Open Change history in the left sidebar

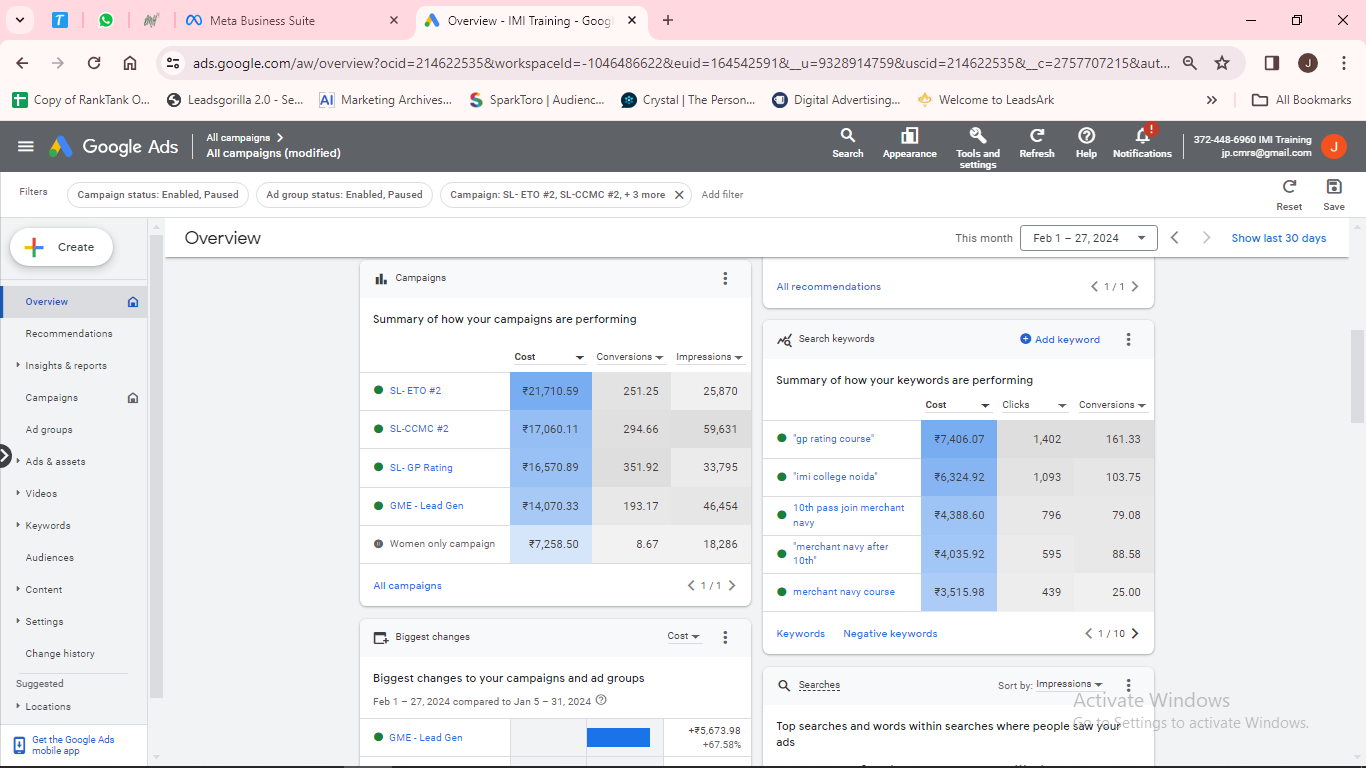click(x=60, y=654)
